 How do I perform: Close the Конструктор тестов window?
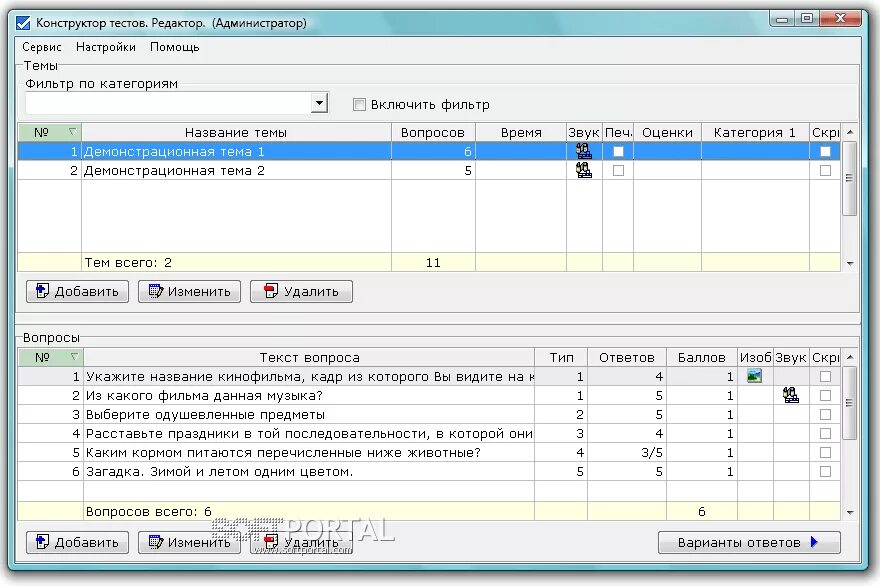pyautogui.click(x=840, y=19)
